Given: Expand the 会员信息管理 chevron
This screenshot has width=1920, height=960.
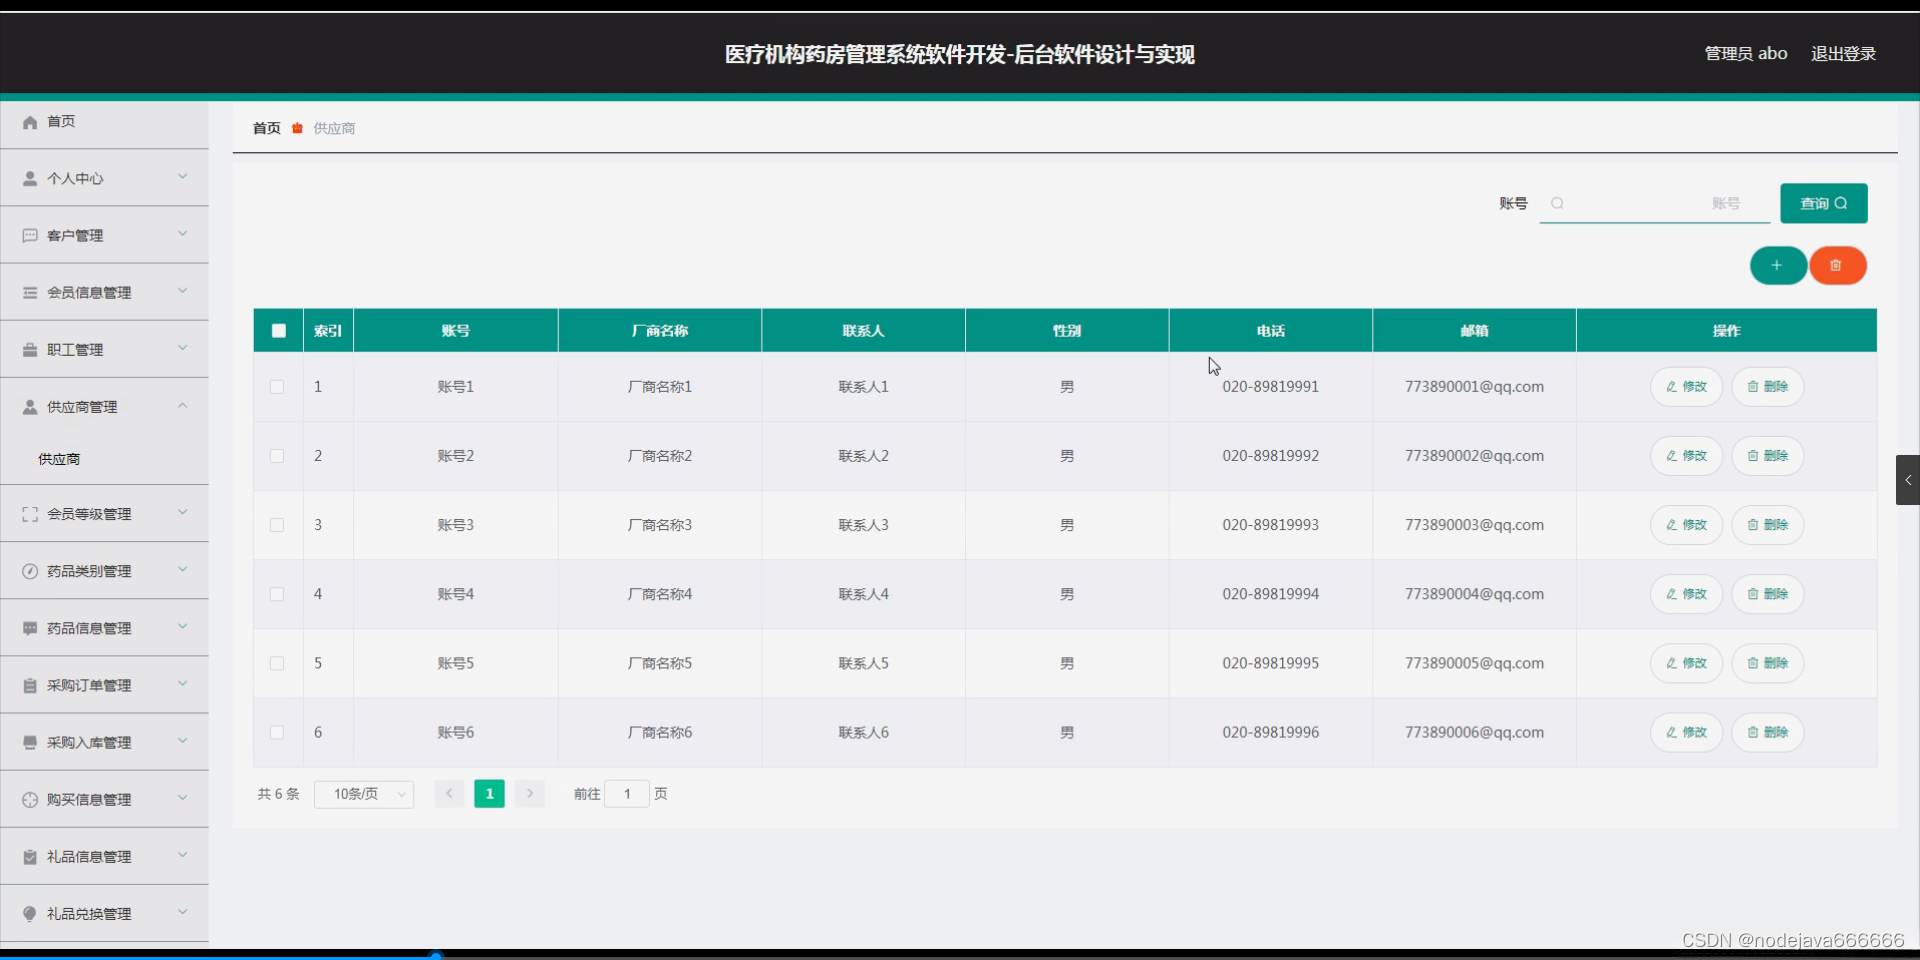Looking at the screenshot, I should [183, 291].
